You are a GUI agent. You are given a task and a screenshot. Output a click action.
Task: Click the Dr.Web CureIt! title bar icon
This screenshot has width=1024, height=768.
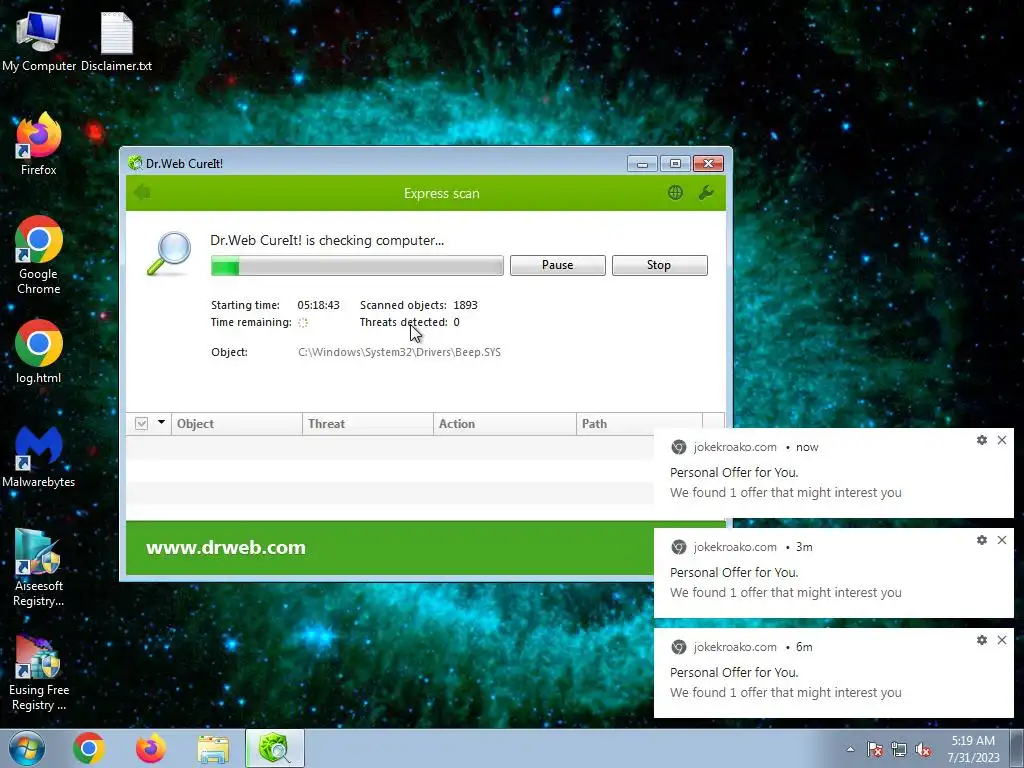pyautogui.click(x=135, y=163)
